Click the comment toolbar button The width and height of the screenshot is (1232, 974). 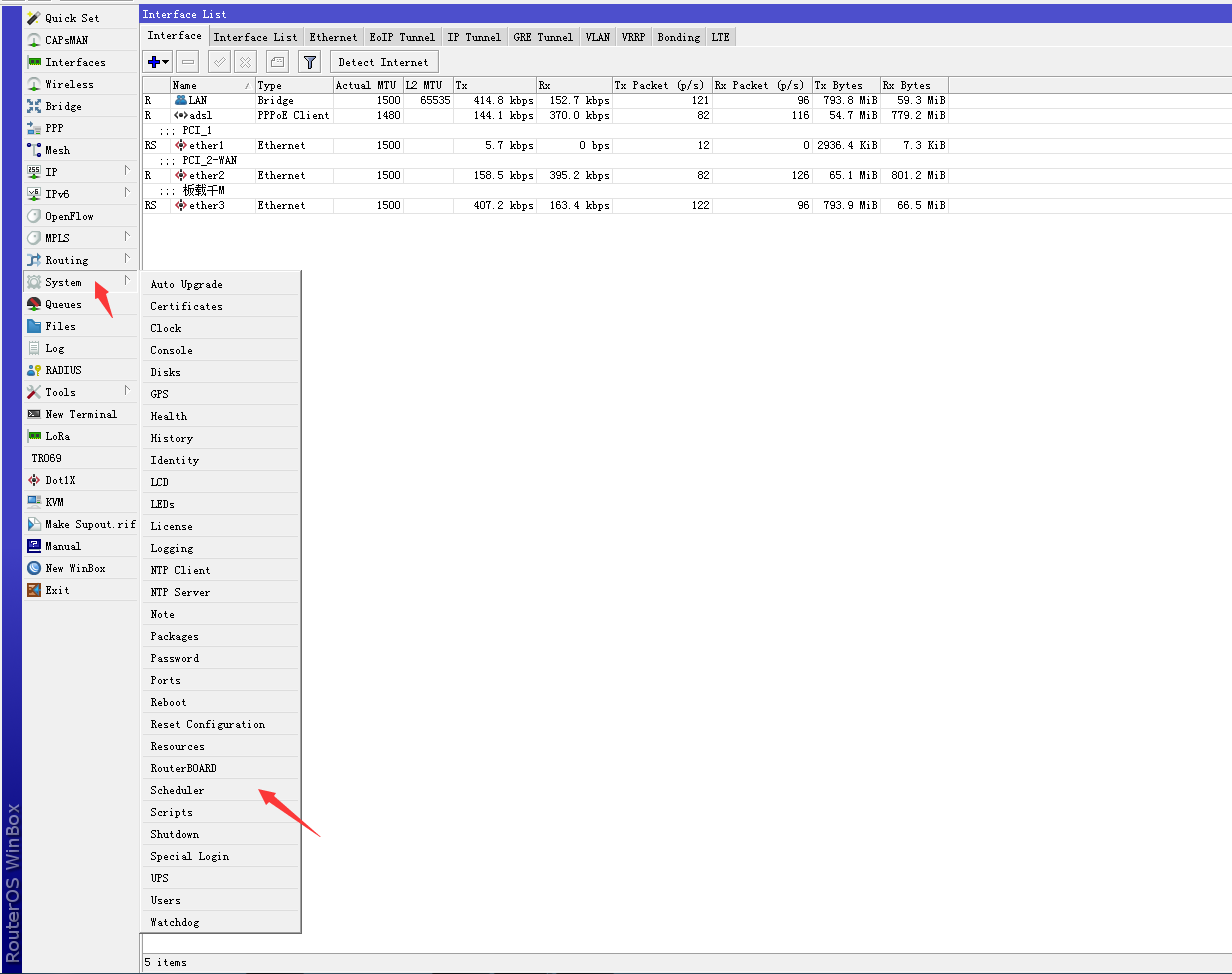click(278, 62)
